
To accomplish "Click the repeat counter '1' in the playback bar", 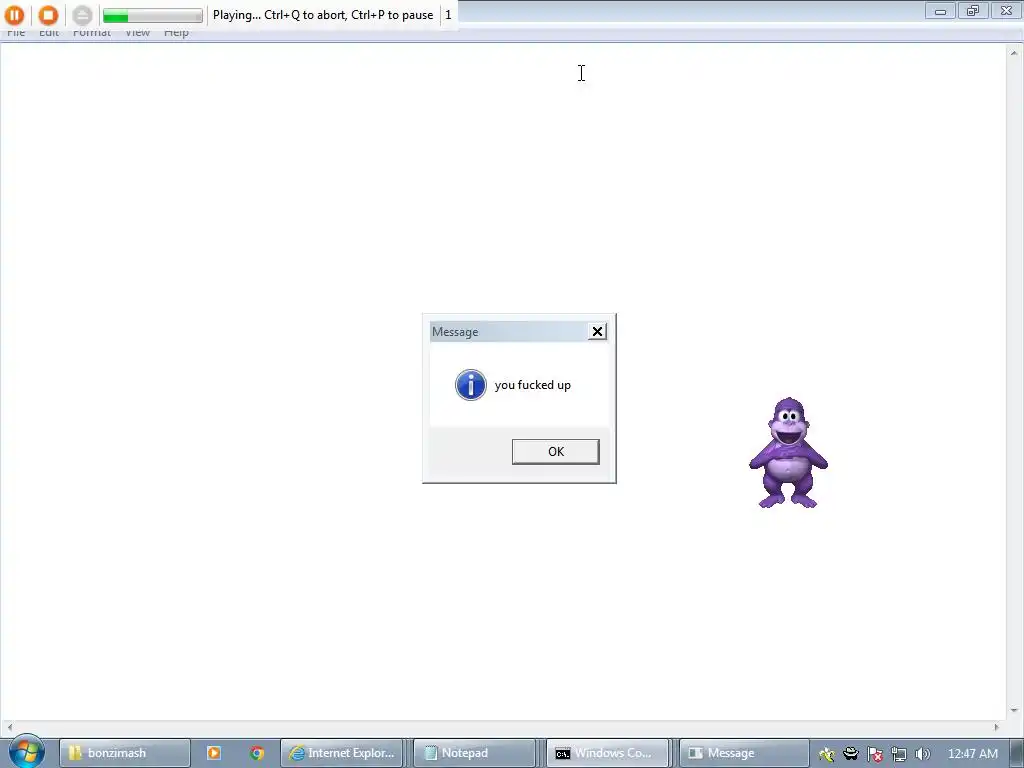I will 448,15.
